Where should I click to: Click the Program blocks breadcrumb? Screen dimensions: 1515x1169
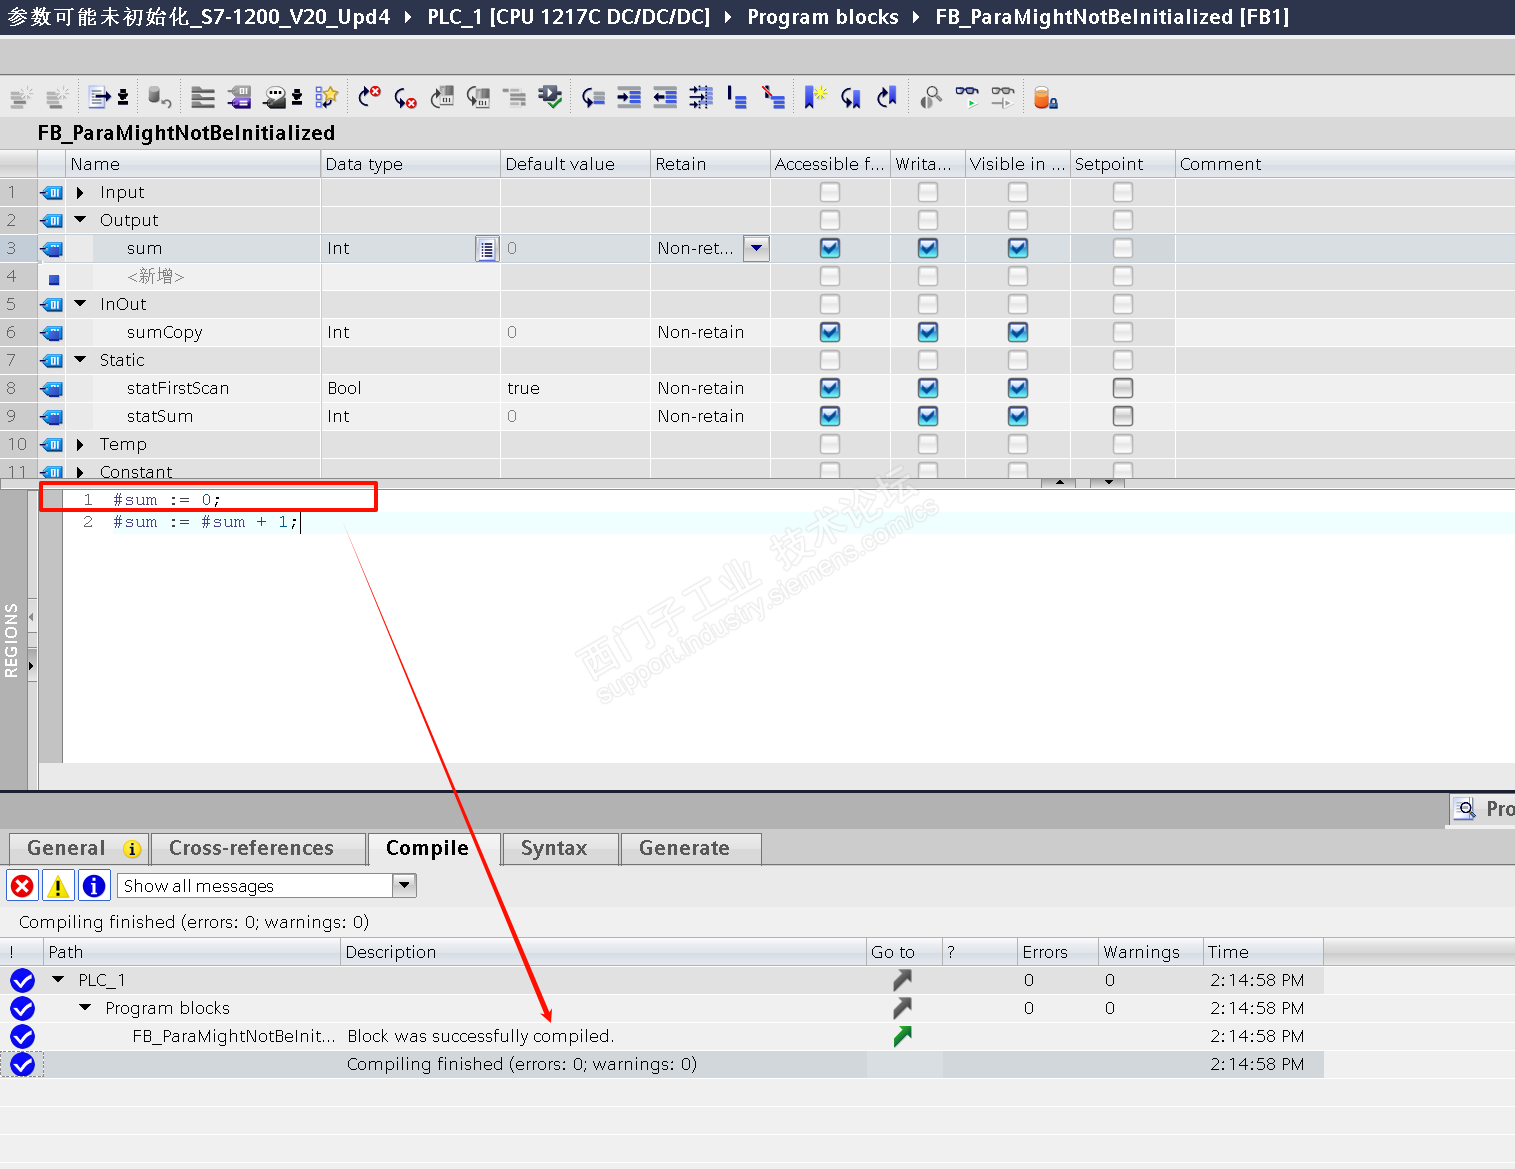[823, 17]
